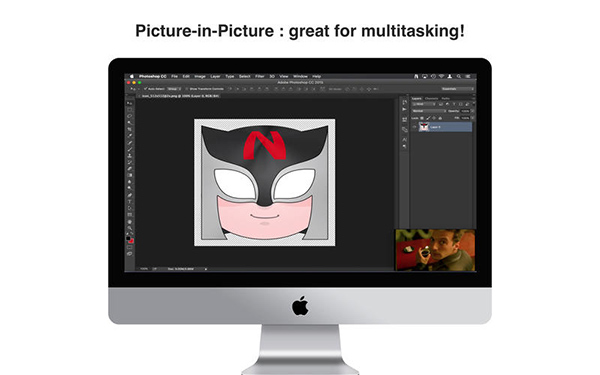Toggle the Auto-Select checkbox
600x375 pixels.
(x=146, y=89)
